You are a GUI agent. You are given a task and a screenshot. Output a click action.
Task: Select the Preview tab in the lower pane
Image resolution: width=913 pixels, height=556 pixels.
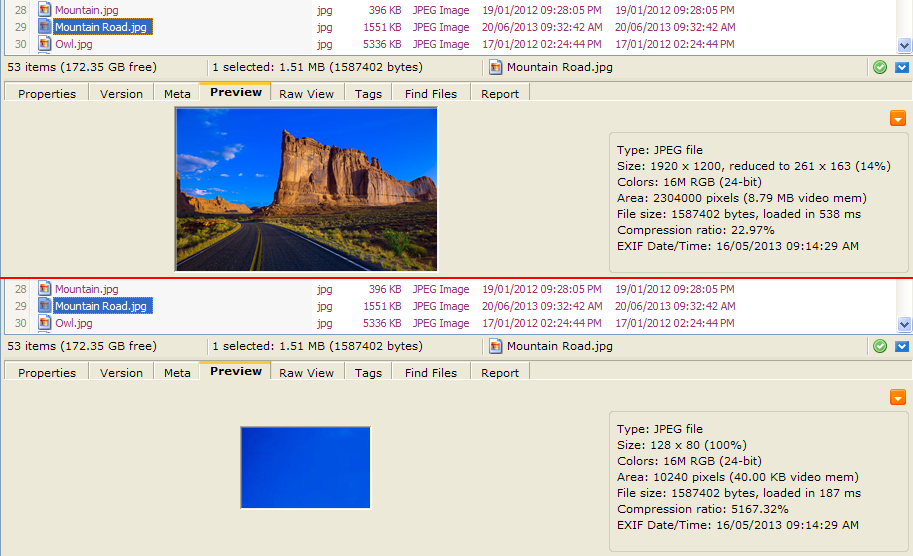[x=236, y=371]
